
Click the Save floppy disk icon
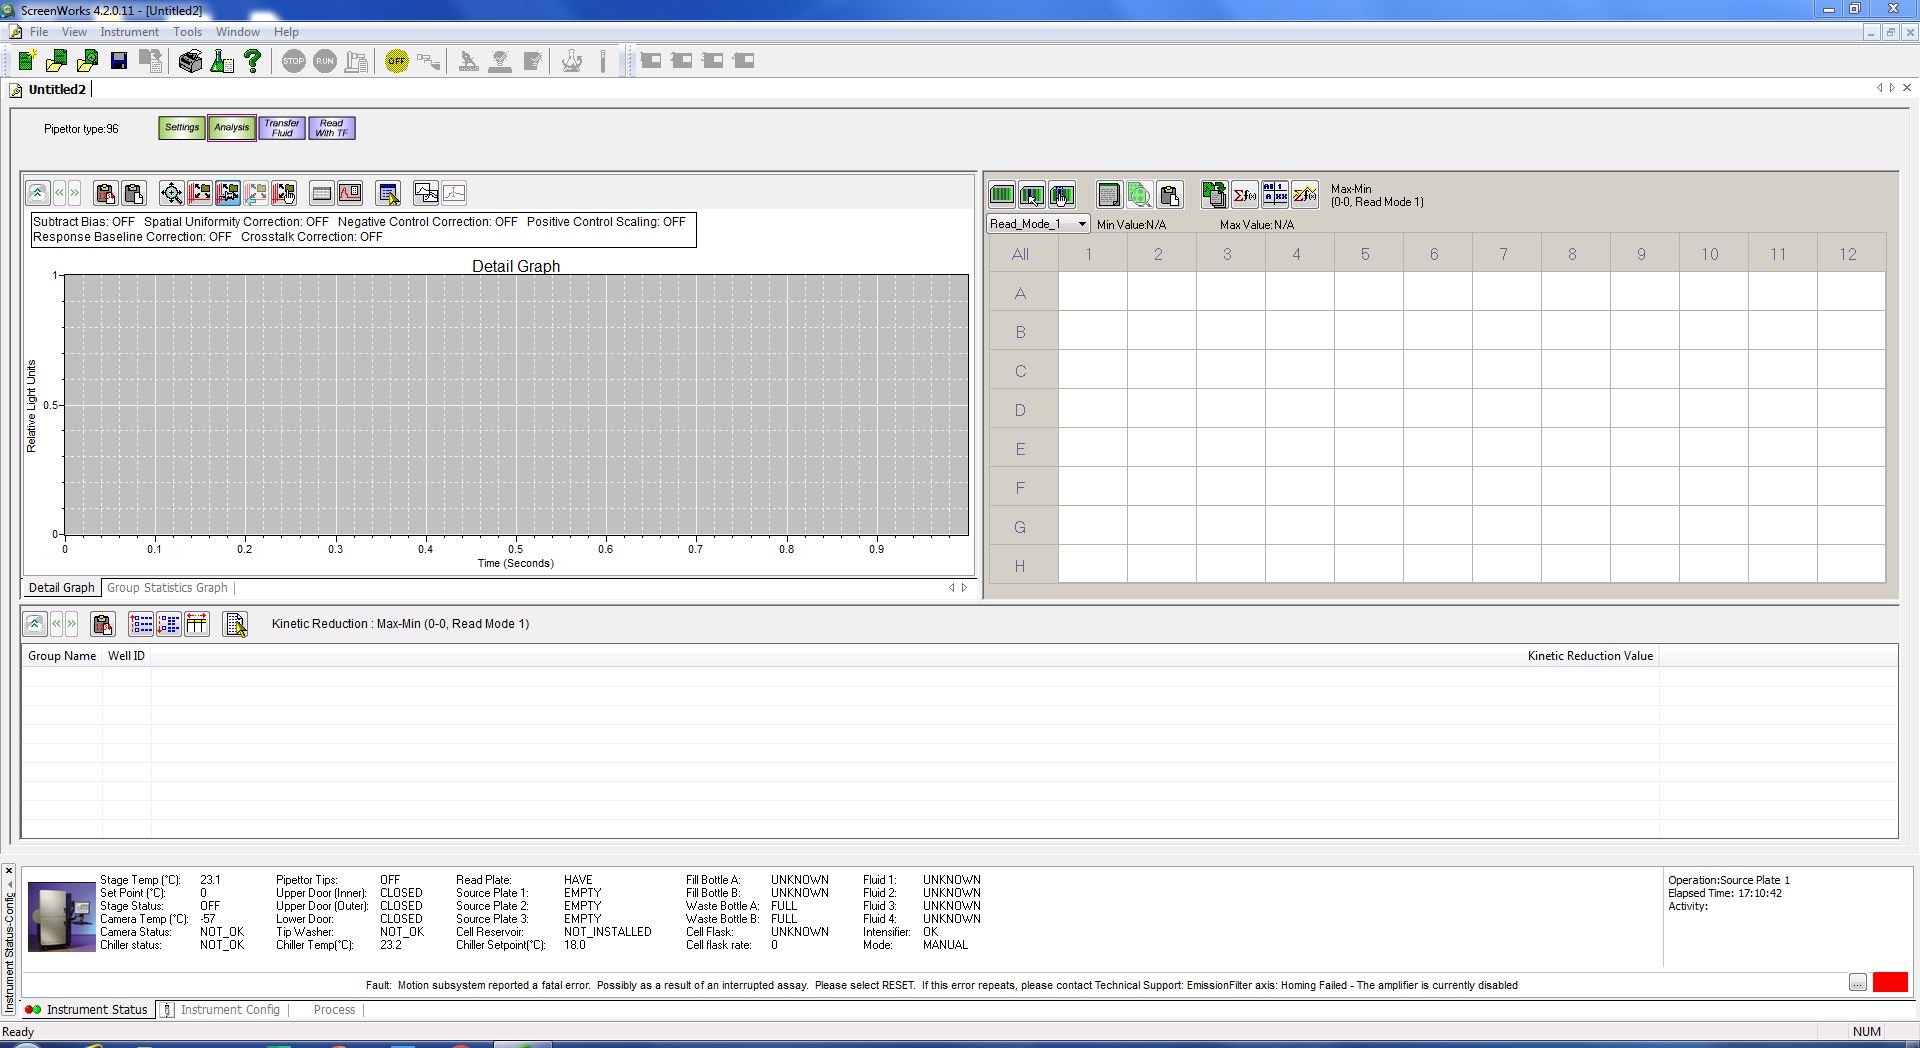pos(119,62)
